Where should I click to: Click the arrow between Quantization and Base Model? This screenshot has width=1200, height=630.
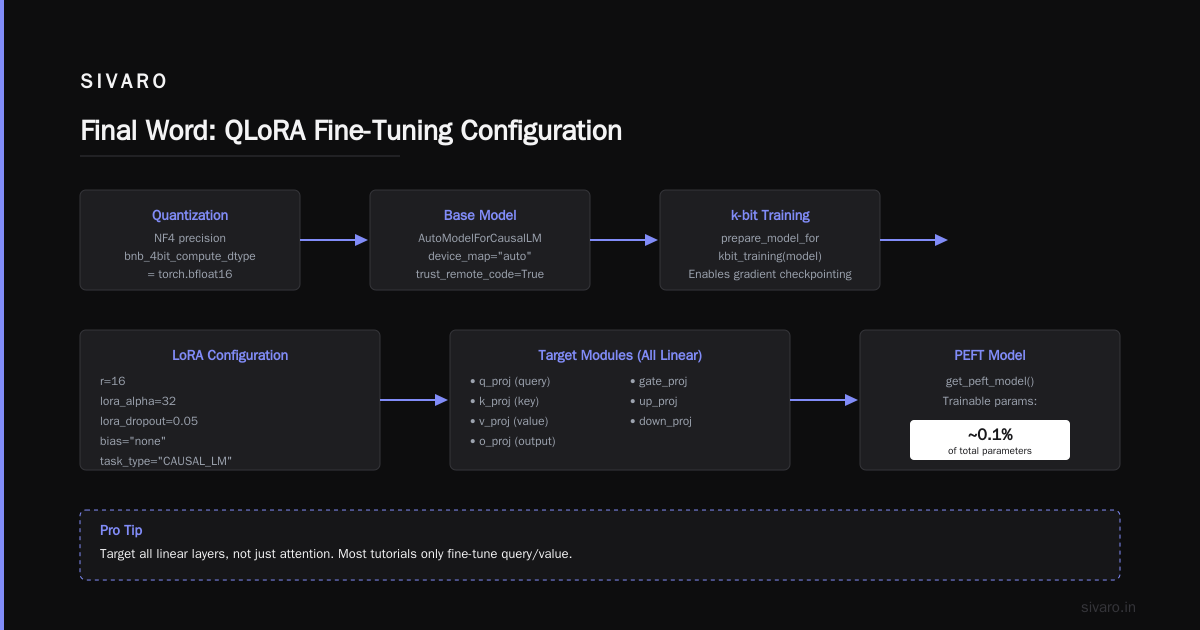[x=335, y=240]
